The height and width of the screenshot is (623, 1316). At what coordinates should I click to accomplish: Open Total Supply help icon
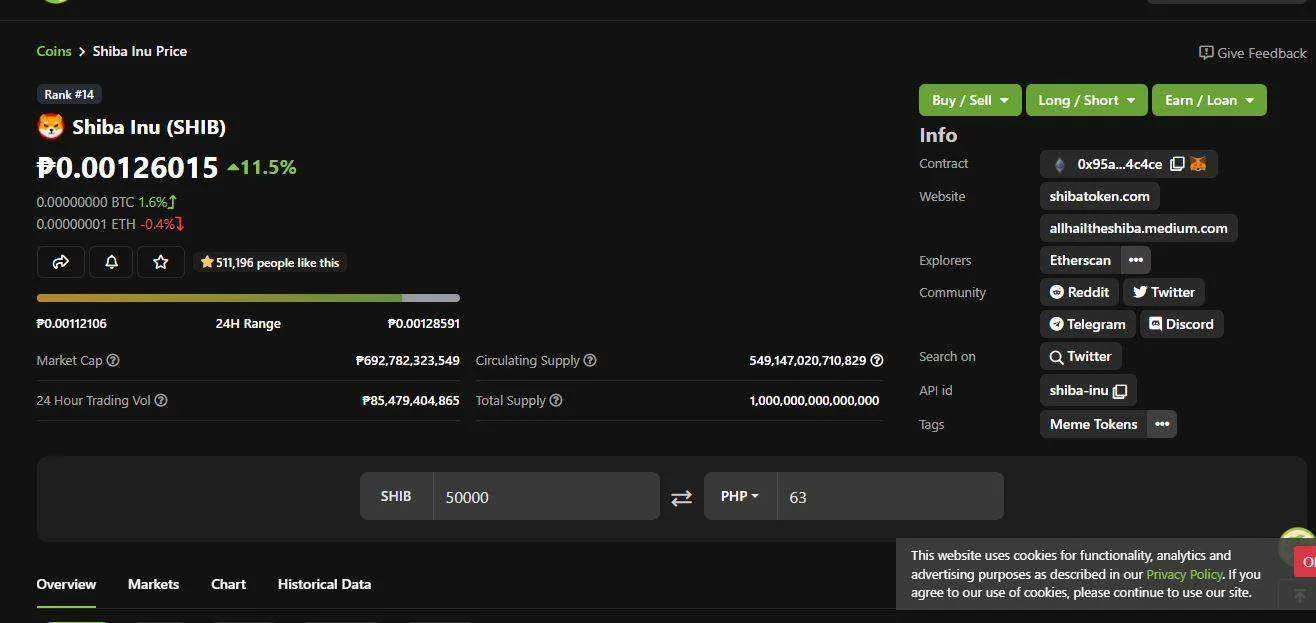tap(556, 400)
